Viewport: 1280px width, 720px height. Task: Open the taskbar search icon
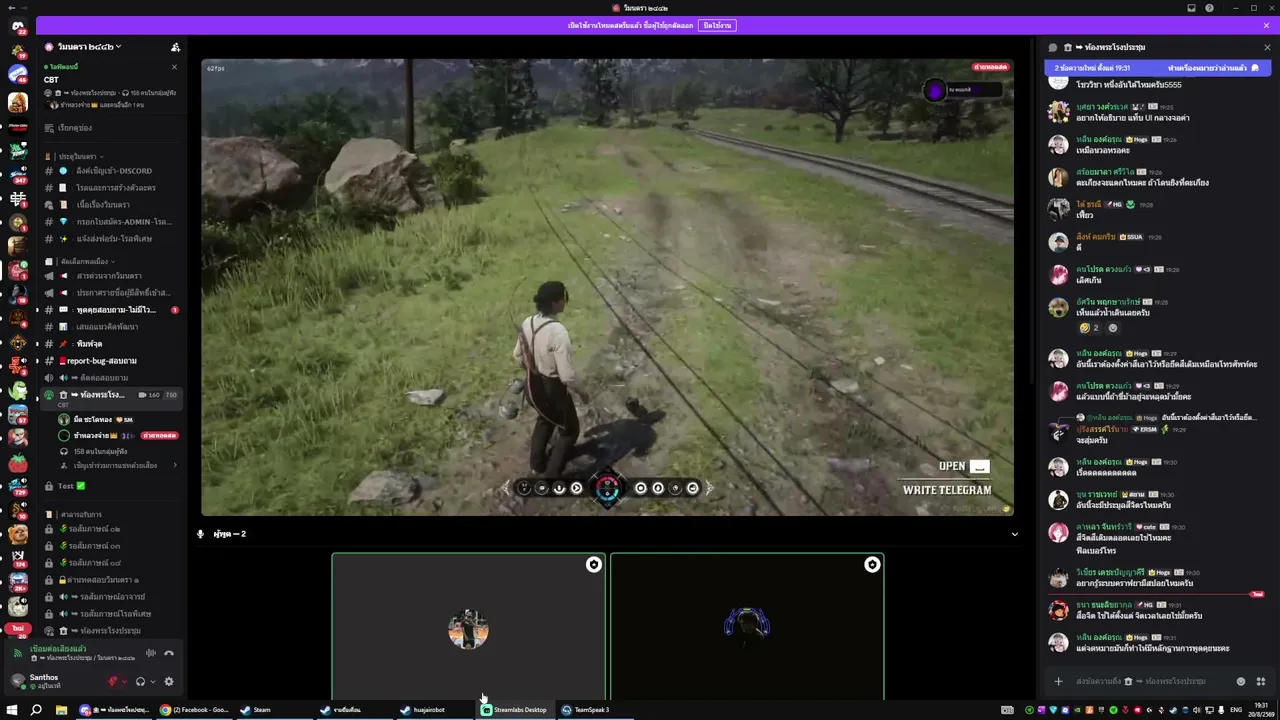pos(36,710)
